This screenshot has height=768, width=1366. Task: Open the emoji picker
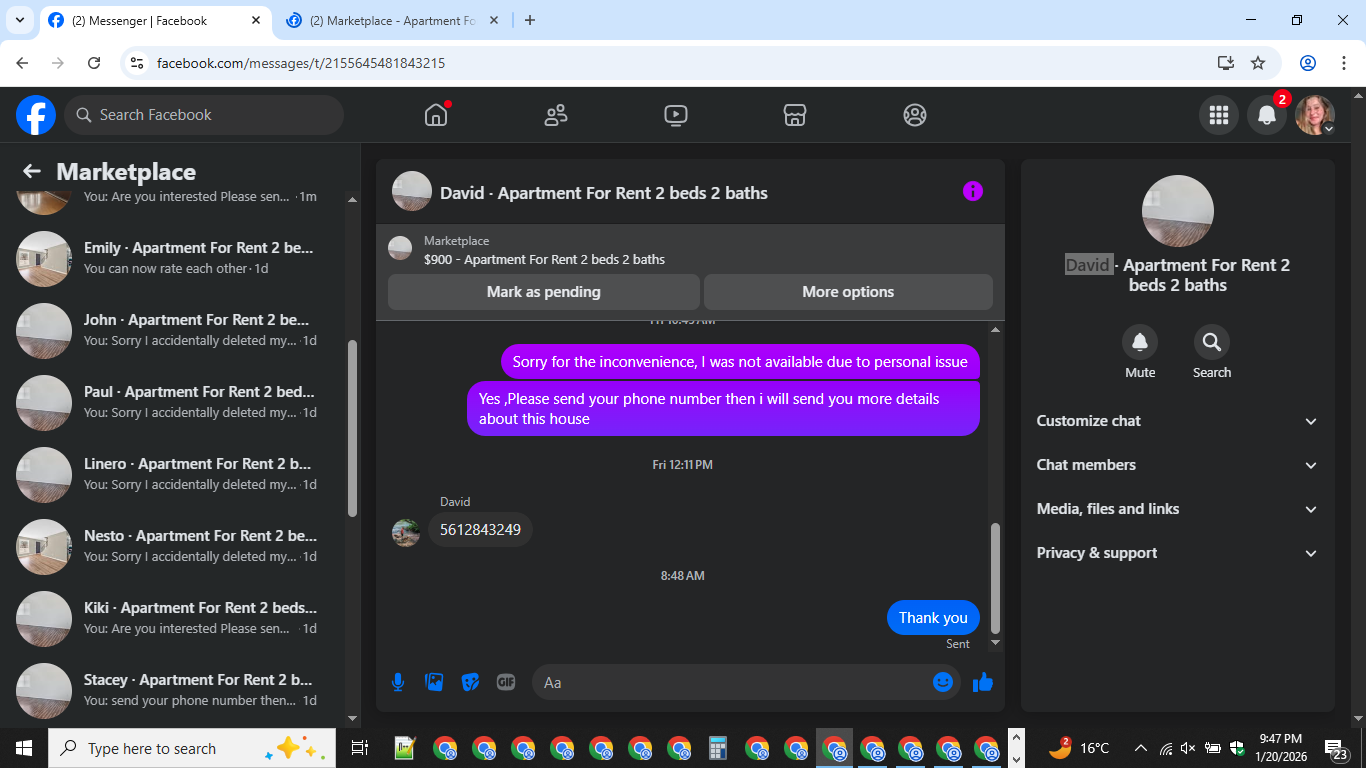click(x=943, y=682)
